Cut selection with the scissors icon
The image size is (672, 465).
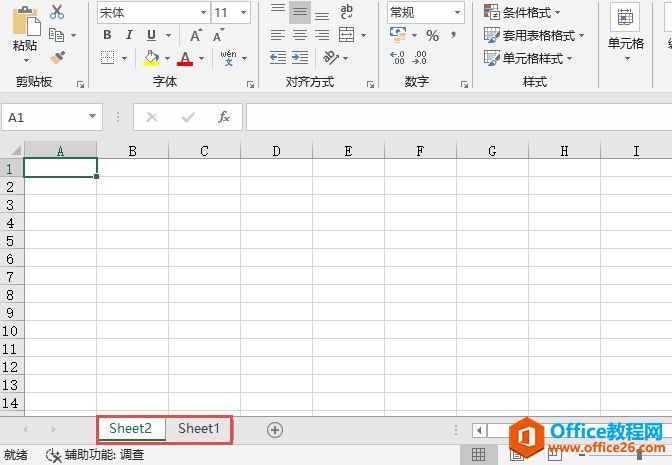(x=57, y=12)
